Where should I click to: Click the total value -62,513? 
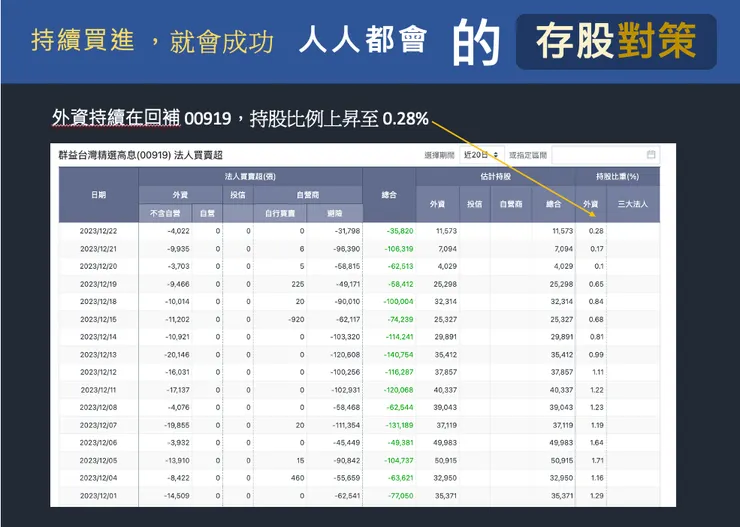pyautogui.click(x=400, y=266)
